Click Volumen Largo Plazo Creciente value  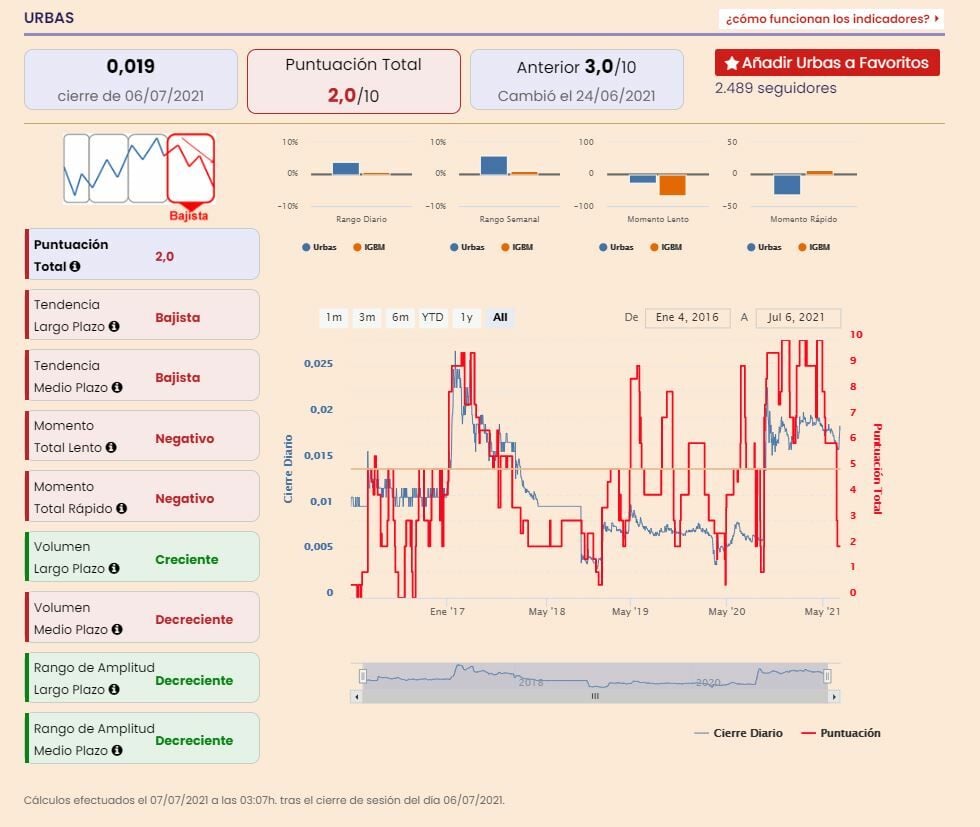coord(187,559)
